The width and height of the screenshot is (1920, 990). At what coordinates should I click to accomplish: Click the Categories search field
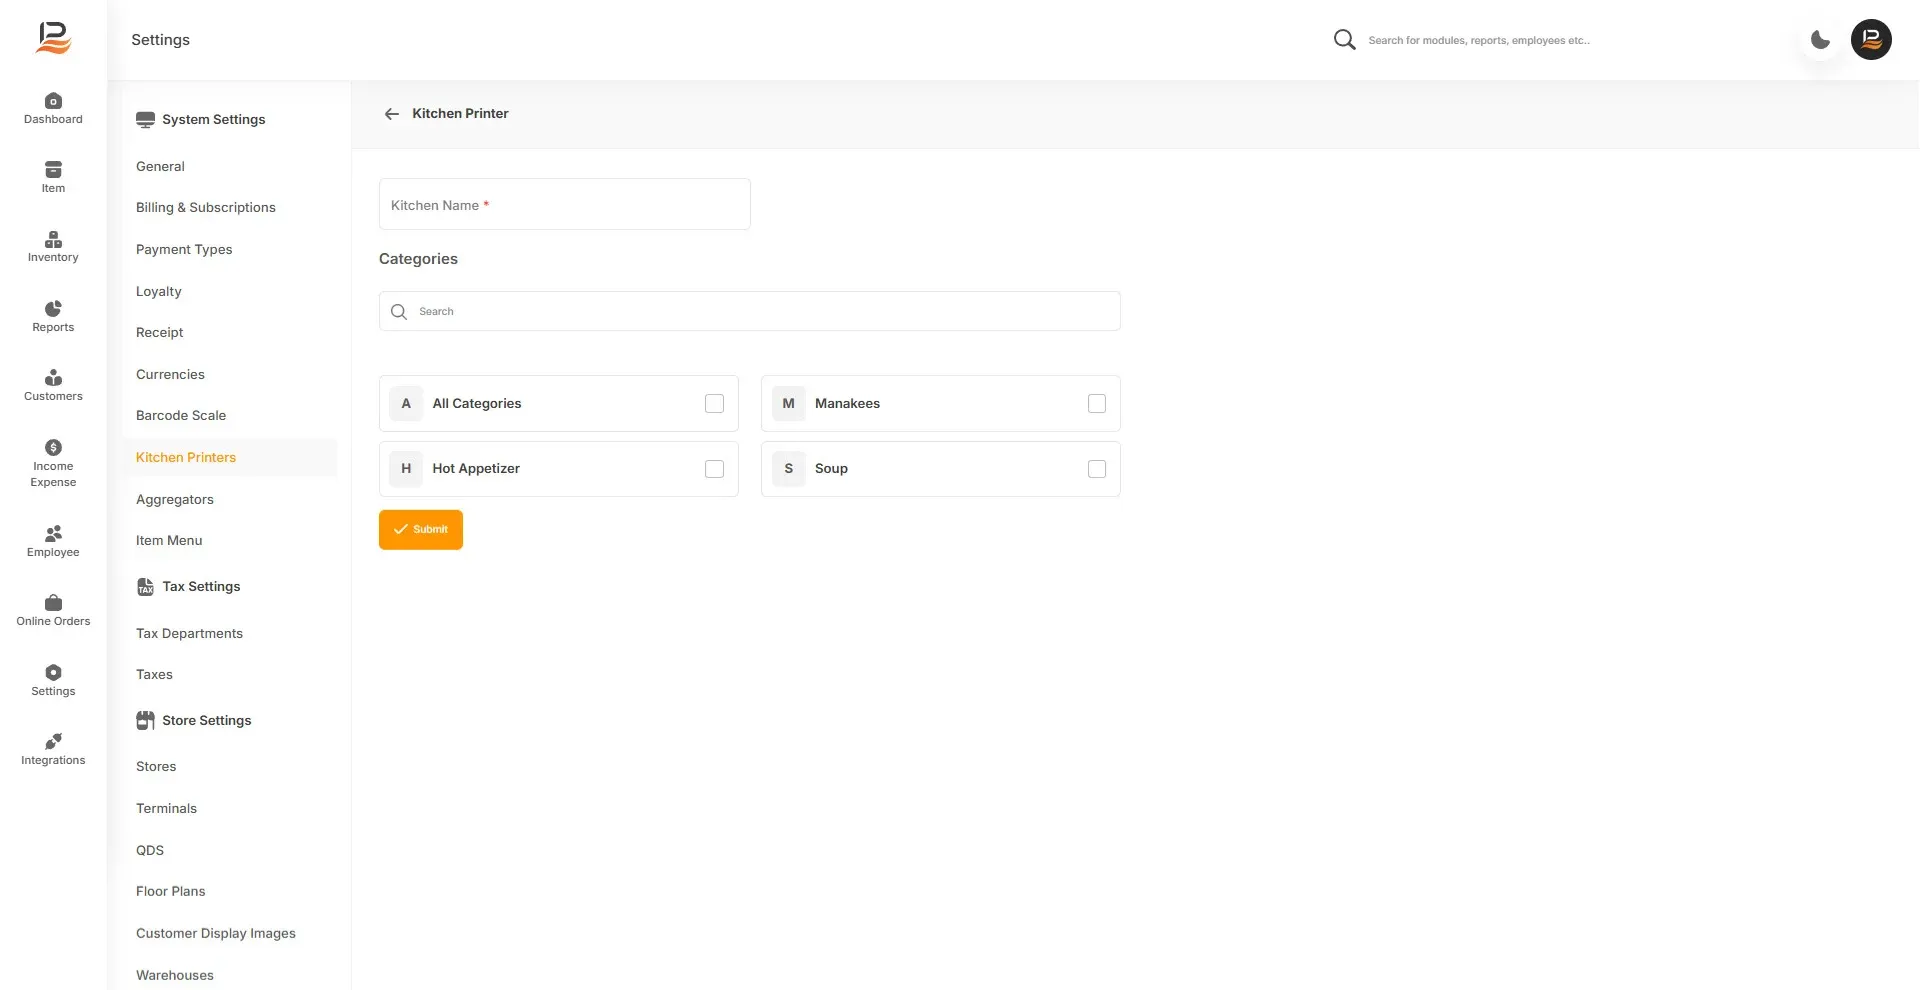pyautogui.click(x=750, y=311)
